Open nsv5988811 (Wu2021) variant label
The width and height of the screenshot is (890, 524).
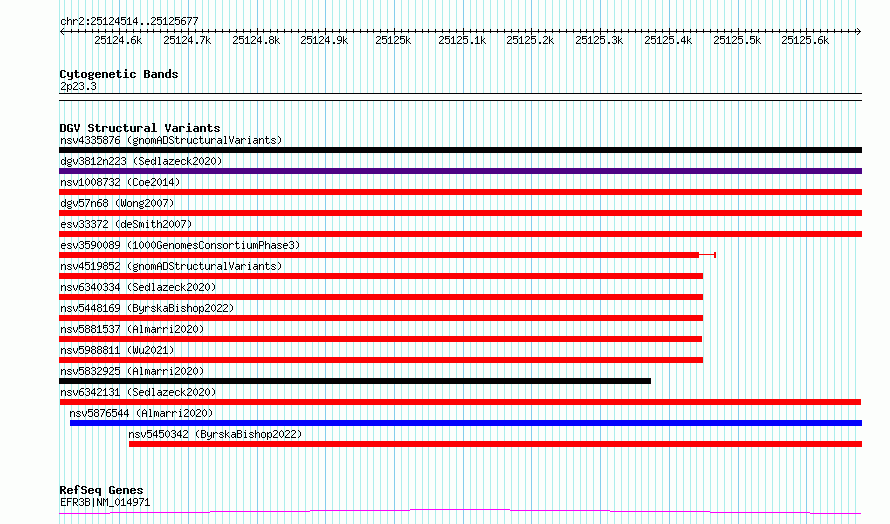pyautogui.click(x=117, y=350)
